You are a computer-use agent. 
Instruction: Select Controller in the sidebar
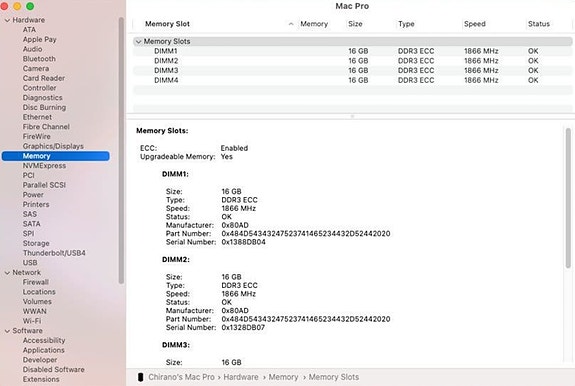40,88
